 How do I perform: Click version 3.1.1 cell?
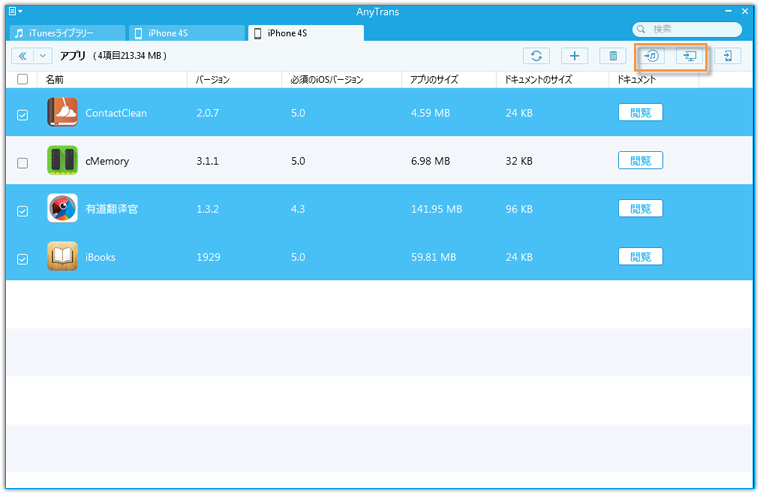click(x=207, y=161)
